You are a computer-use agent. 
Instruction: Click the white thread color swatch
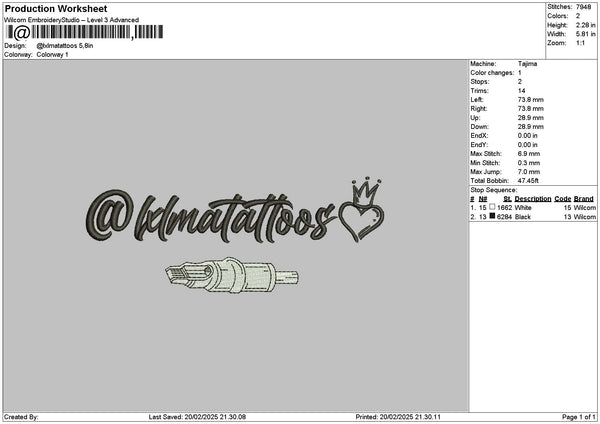(492, 207)
